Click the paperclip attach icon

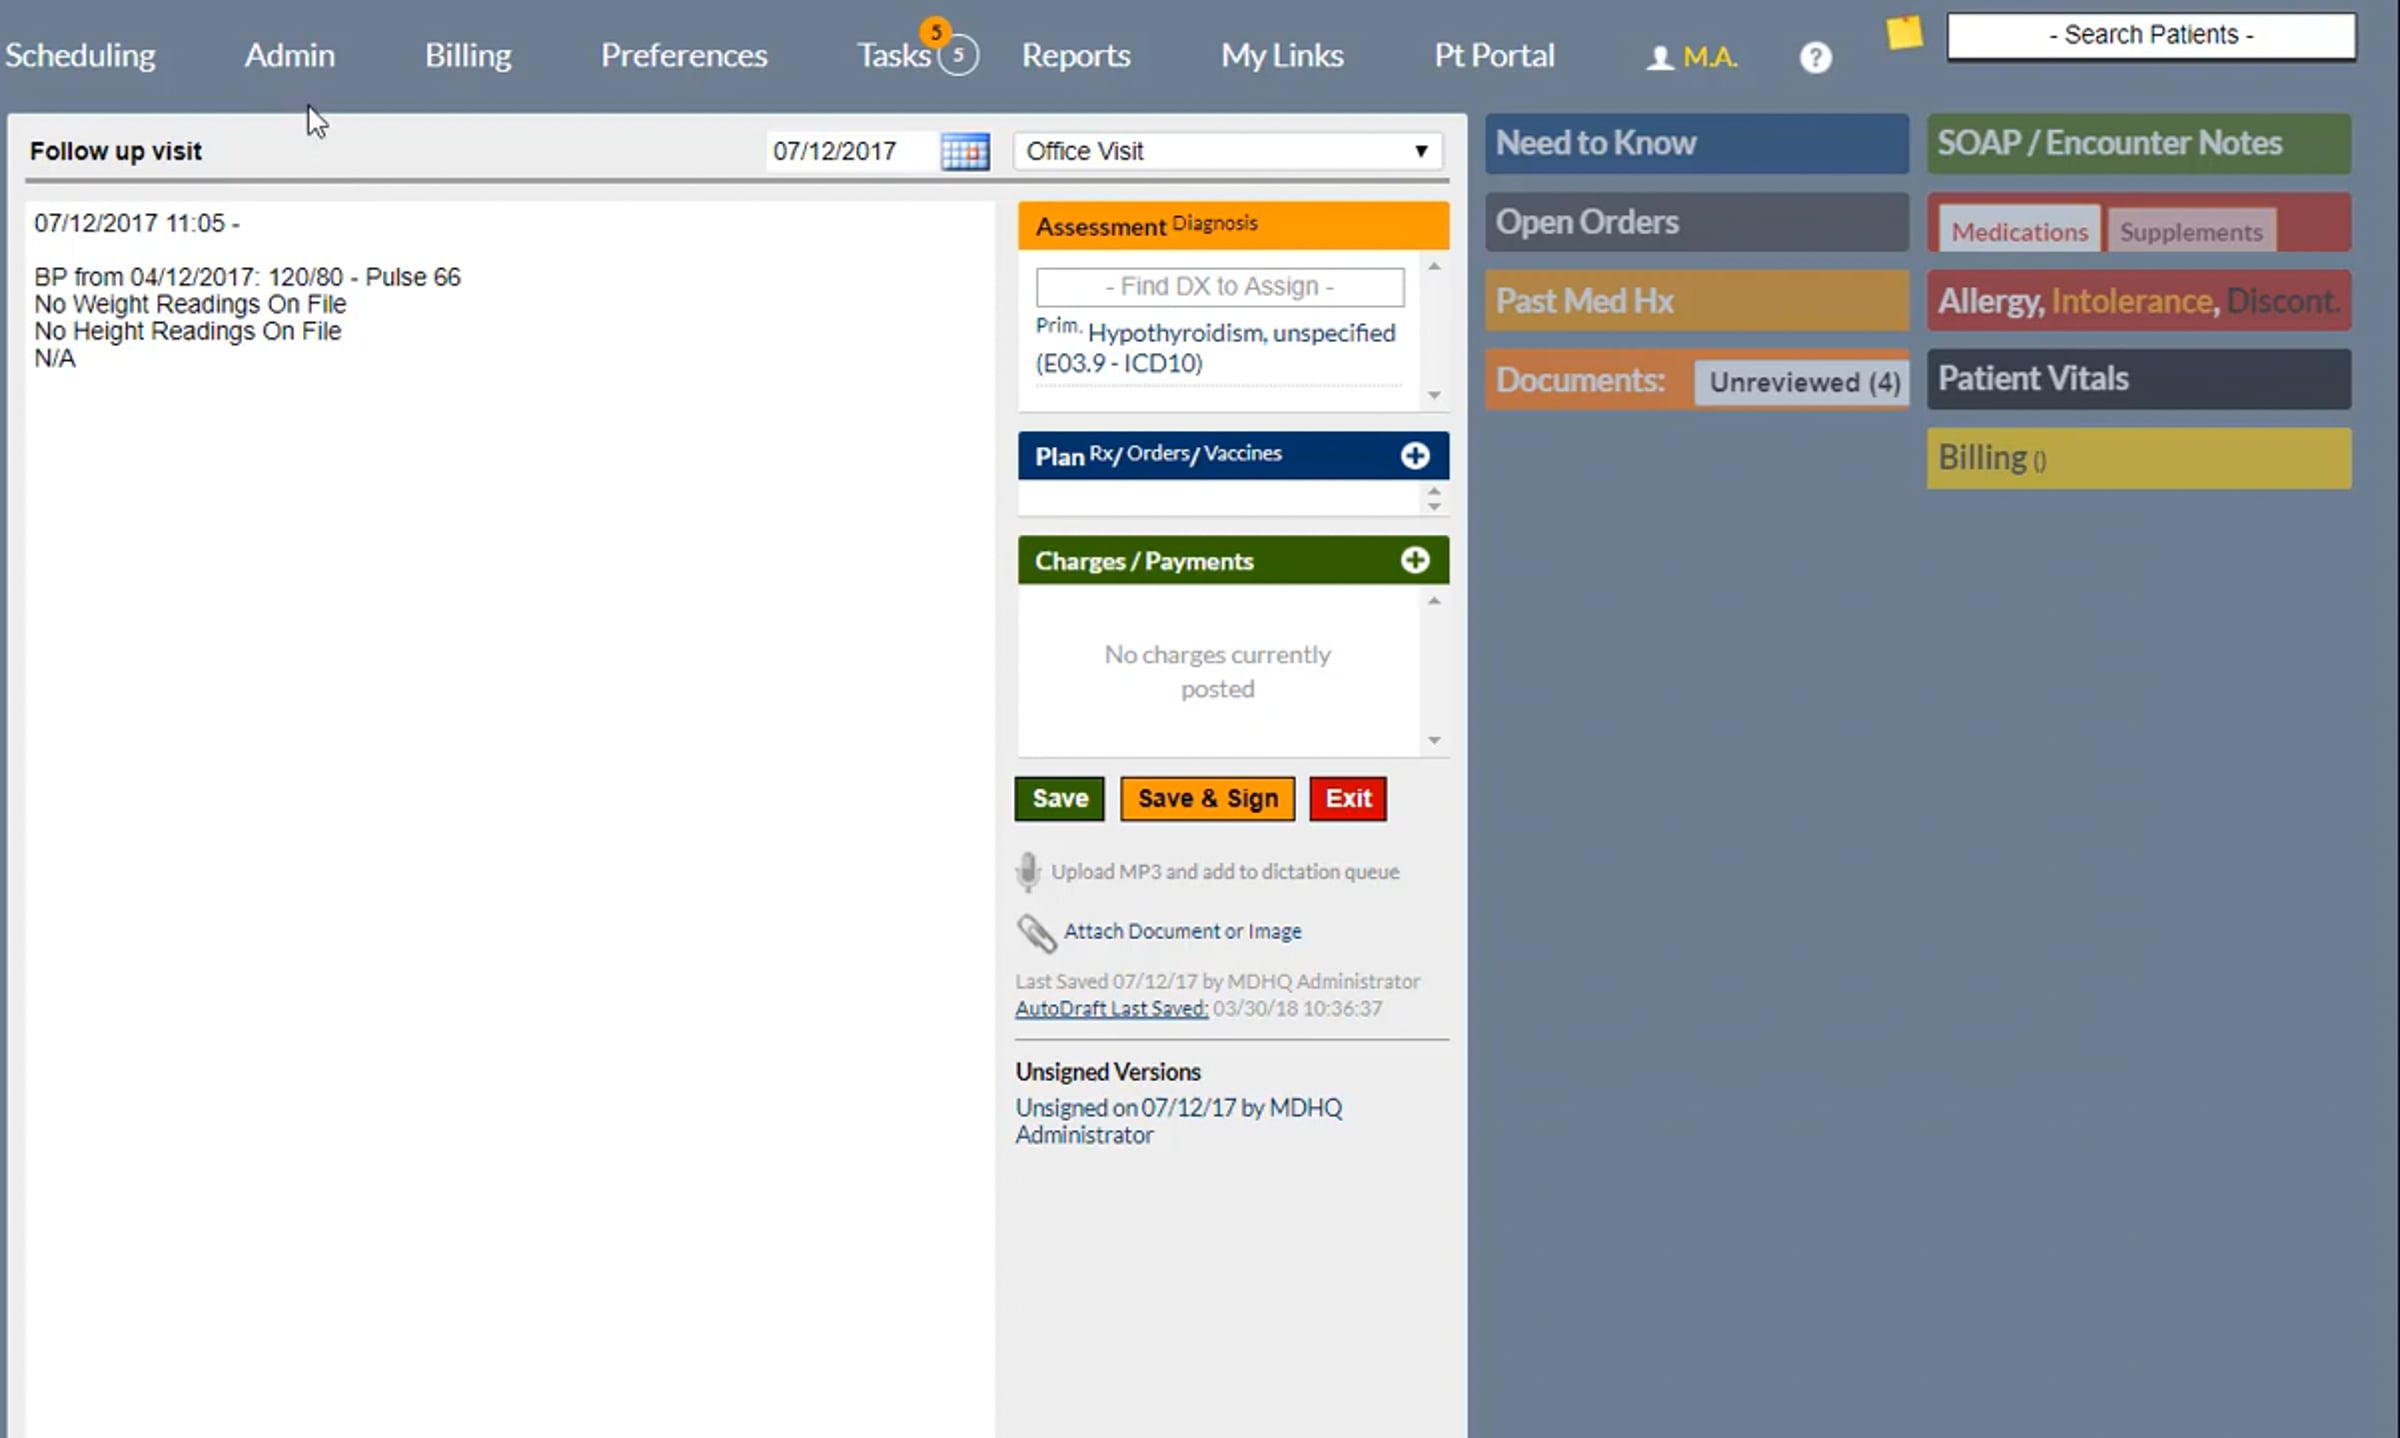click(1036, 932)
